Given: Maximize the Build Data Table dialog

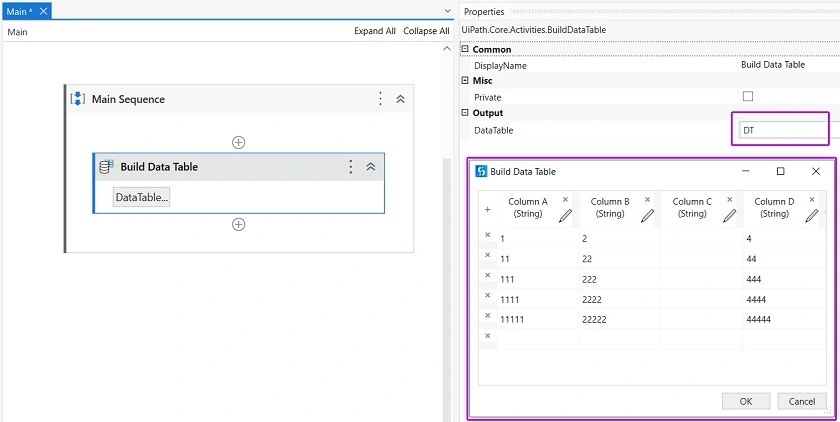Looking at the screenshot, I should coord(781,171).
